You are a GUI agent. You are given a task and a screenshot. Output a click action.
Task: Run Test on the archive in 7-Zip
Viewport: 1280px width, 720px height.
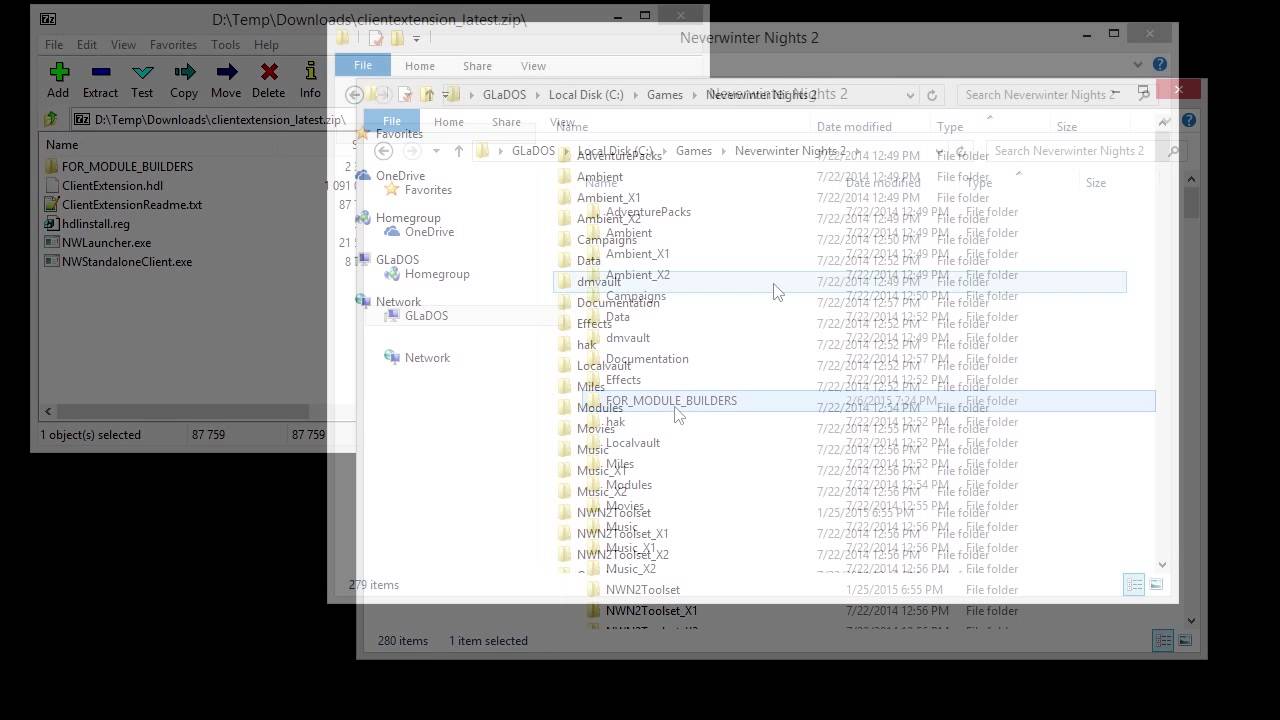pos(142,80)
